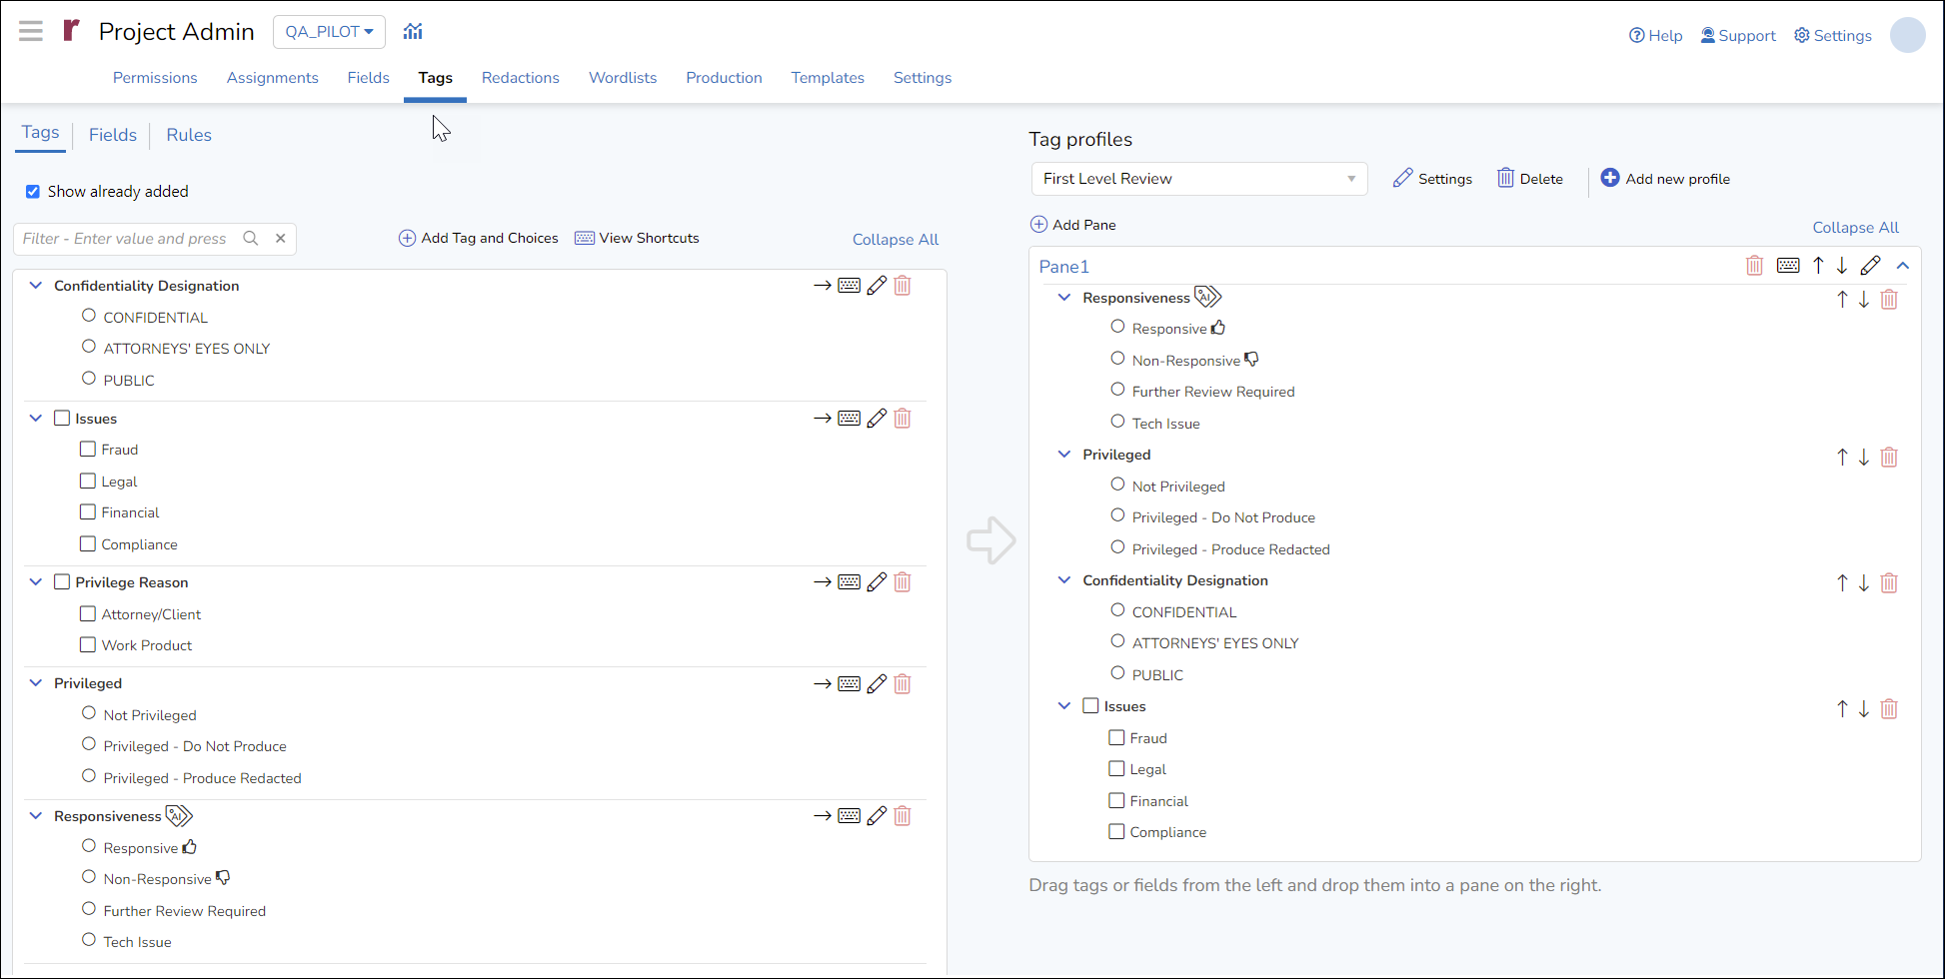Edit the Confidentiality Designation tag with pencil
The width and height of the screenshot is (1945, 979).
pyautogui.click(x=877, y=285)
